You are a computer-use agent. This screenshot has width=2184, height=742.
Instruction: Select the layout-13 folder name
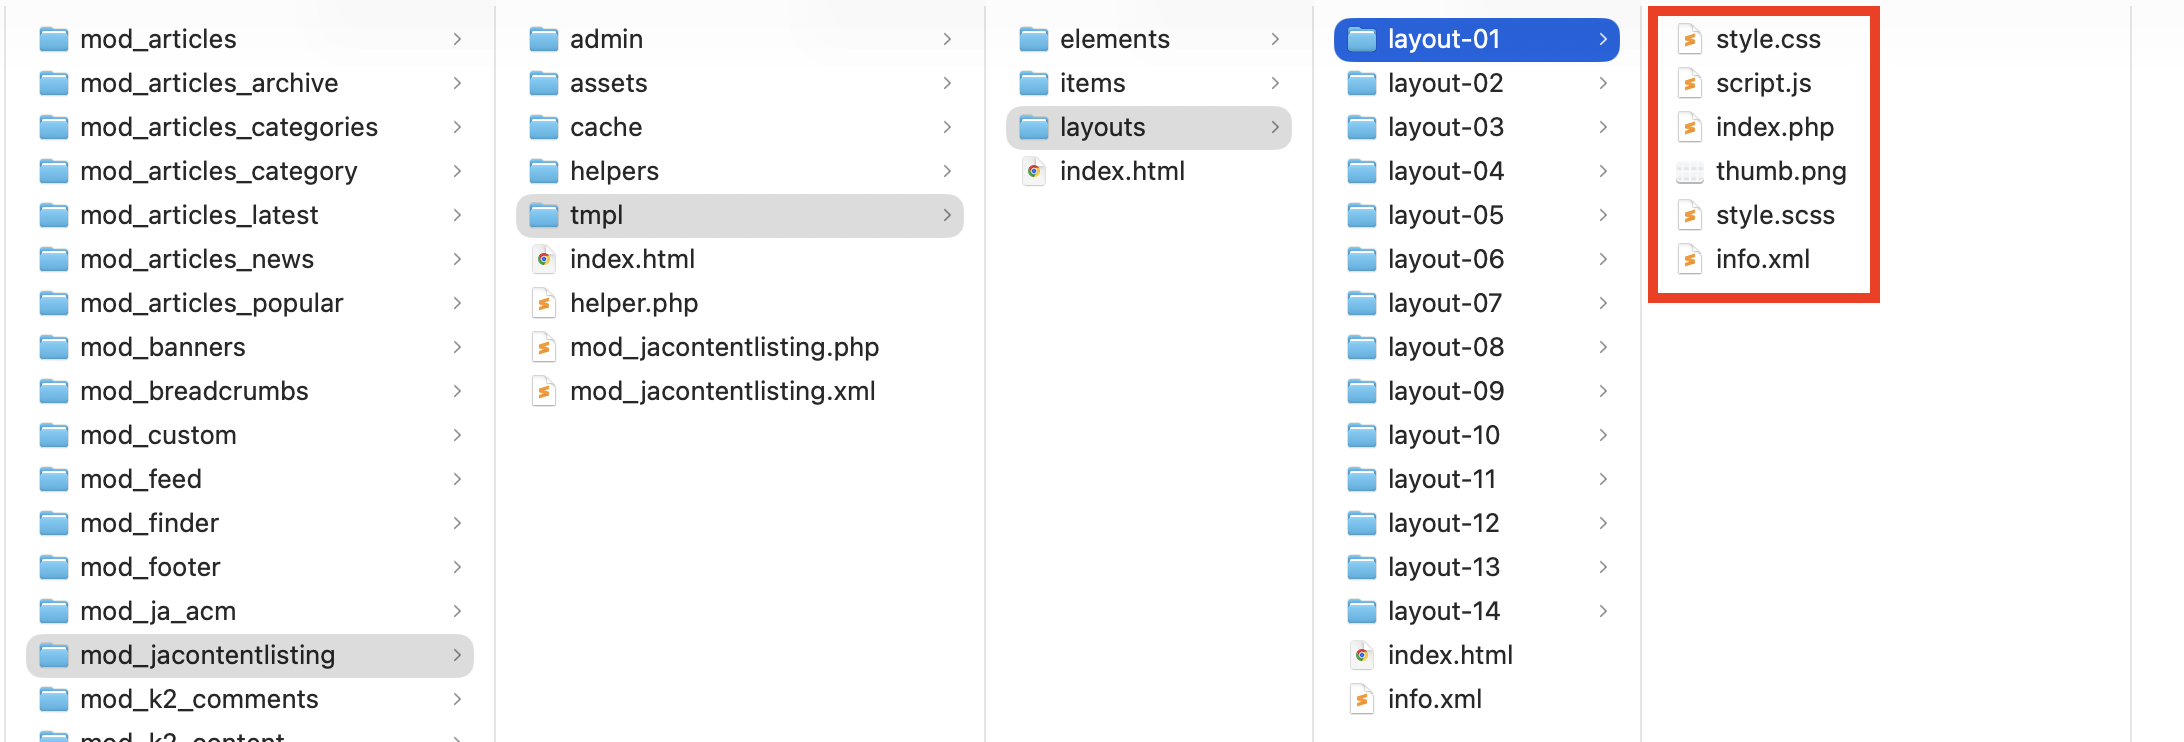click(1444, 567)
